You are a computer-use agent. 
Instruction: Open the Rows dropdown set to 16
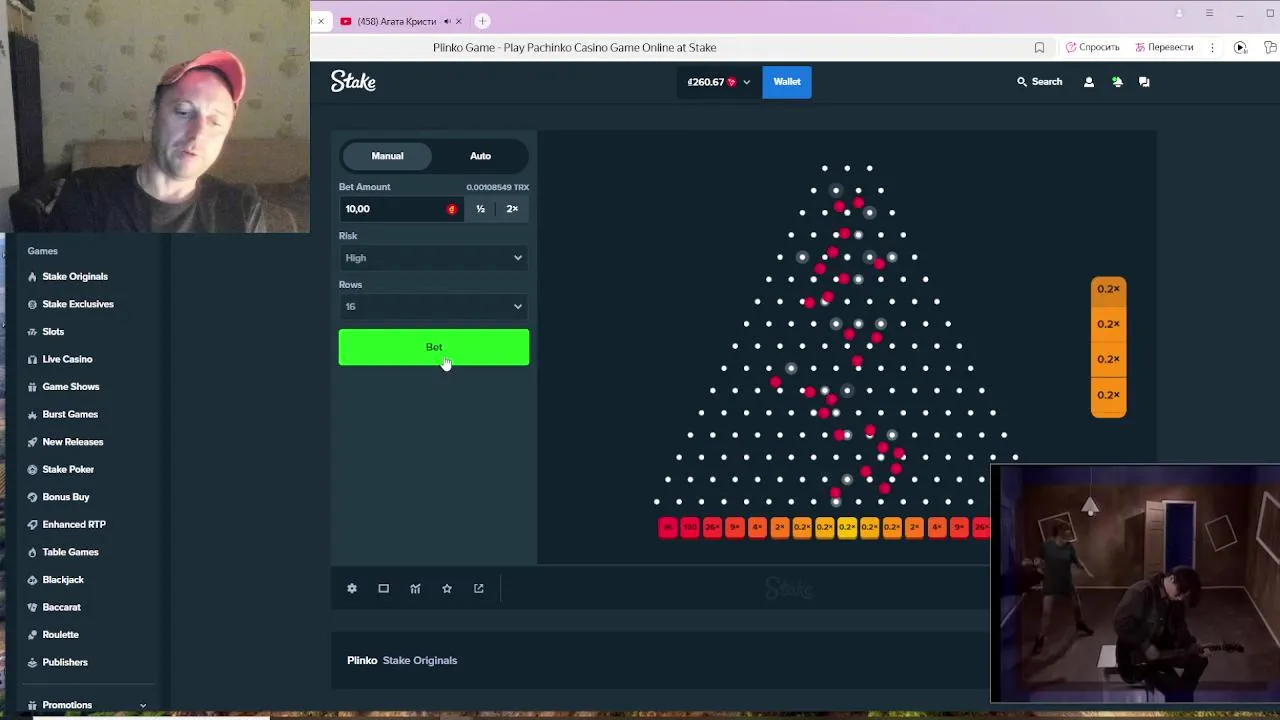tap(434, 306)
